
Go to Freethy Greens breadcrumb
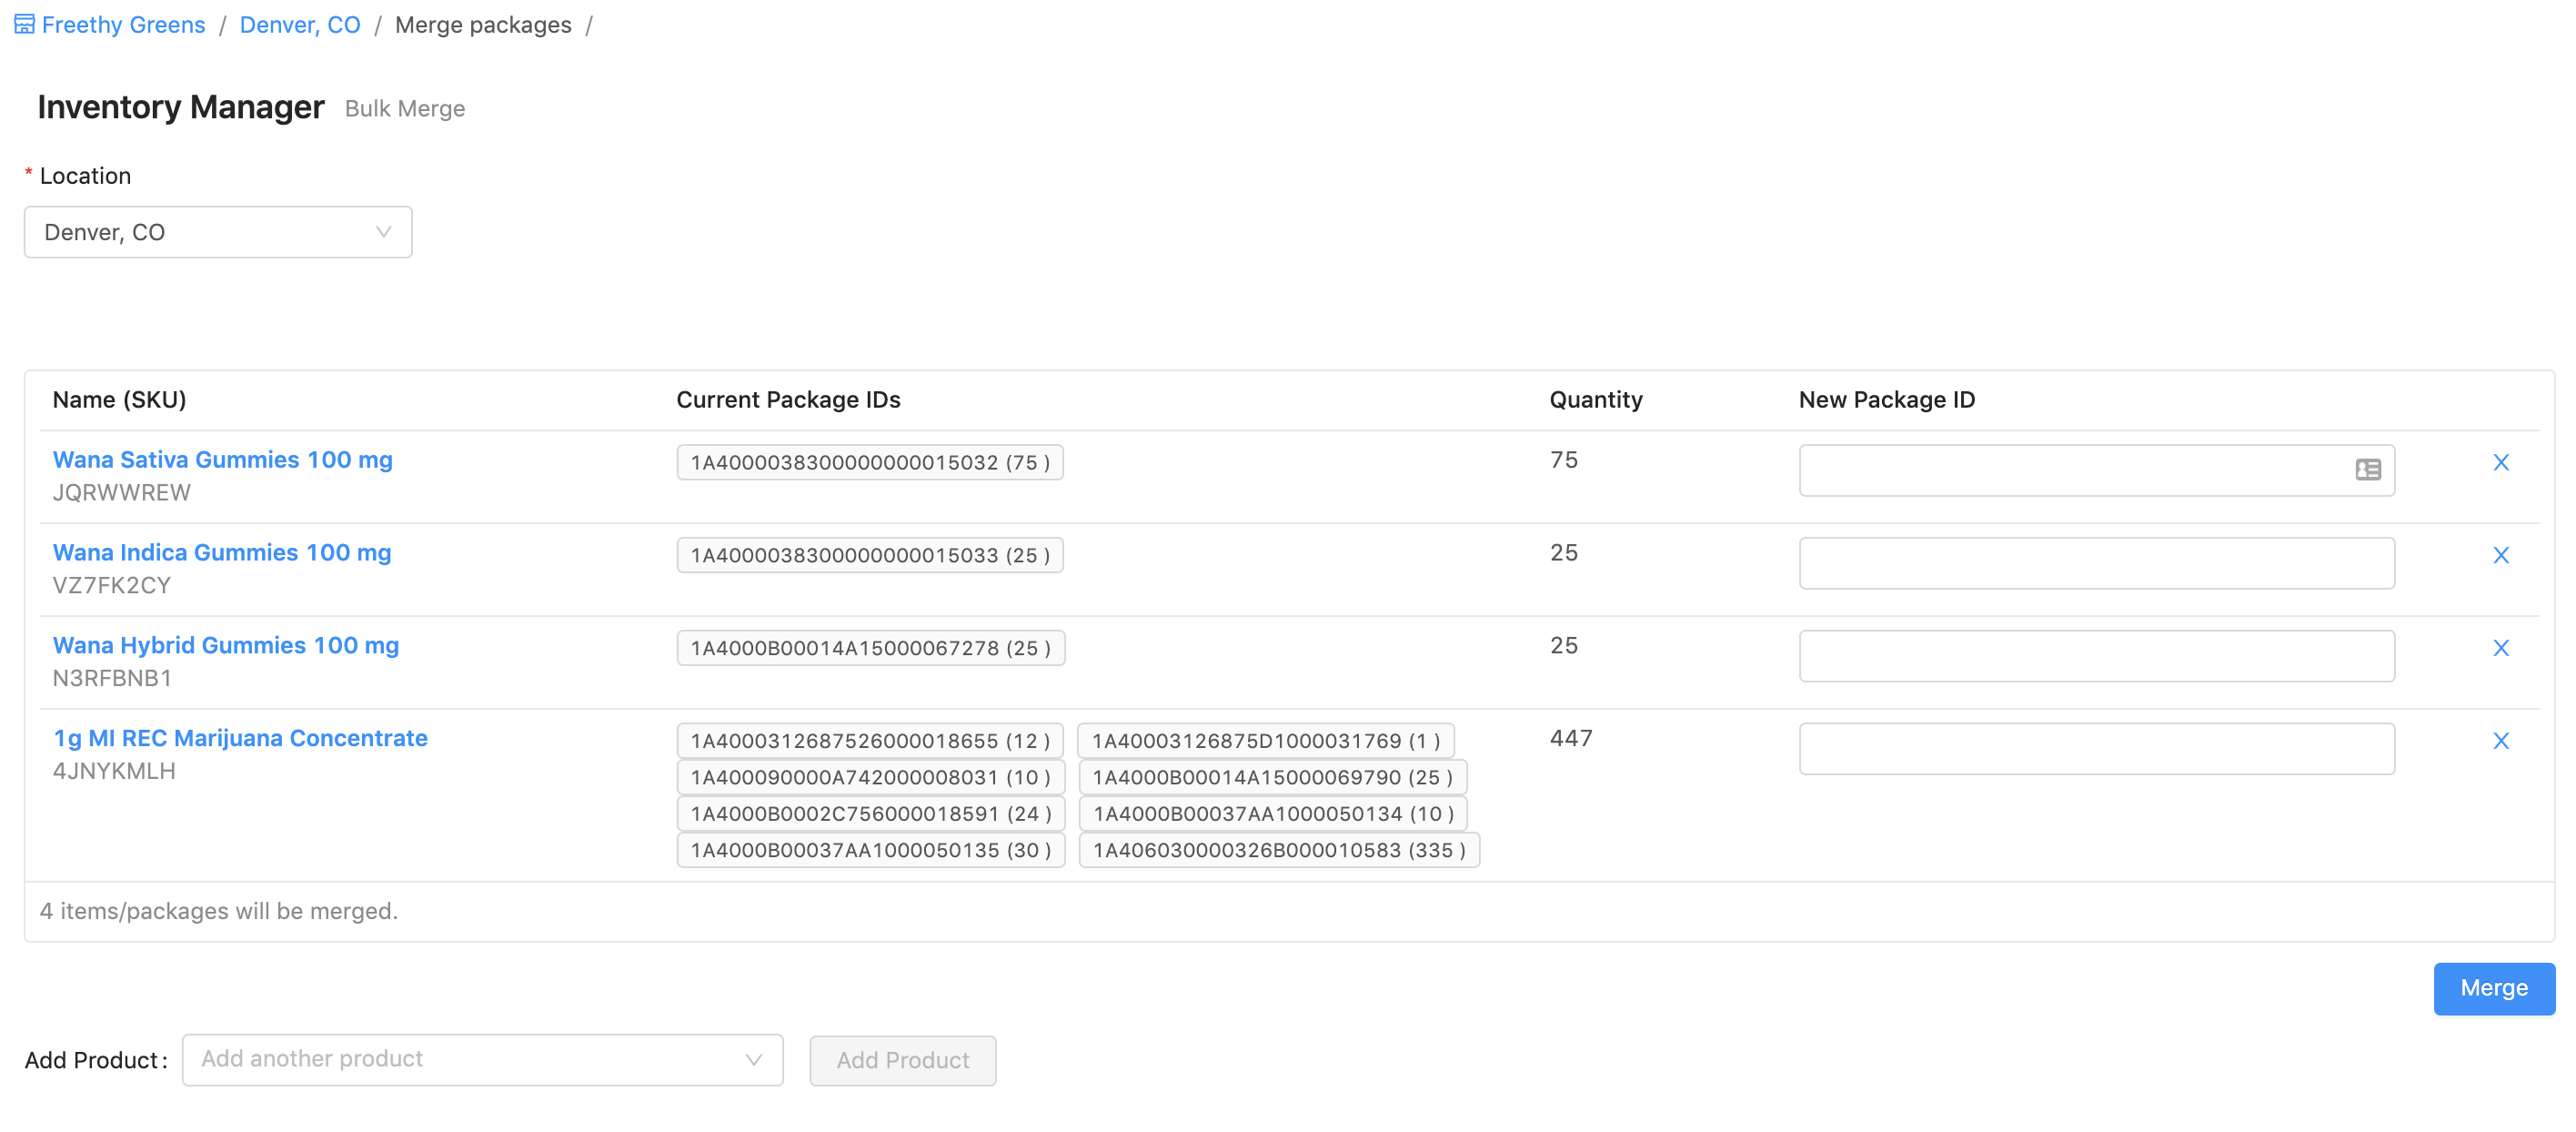[123, 24]
